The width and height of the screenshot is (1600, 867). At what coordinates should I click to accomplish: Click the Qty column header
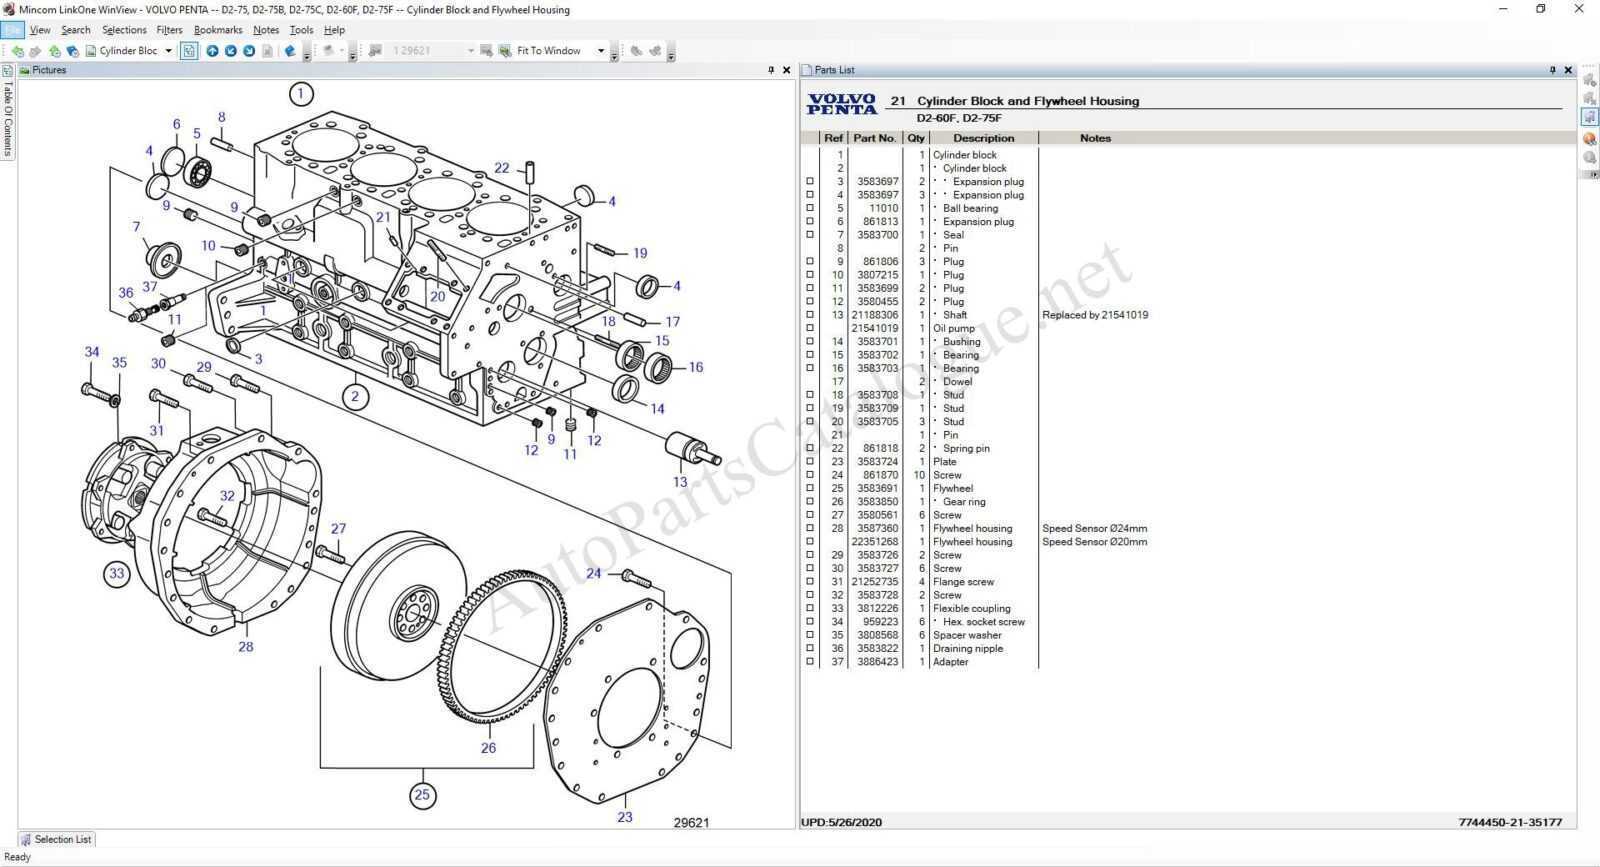pos(916,138)
